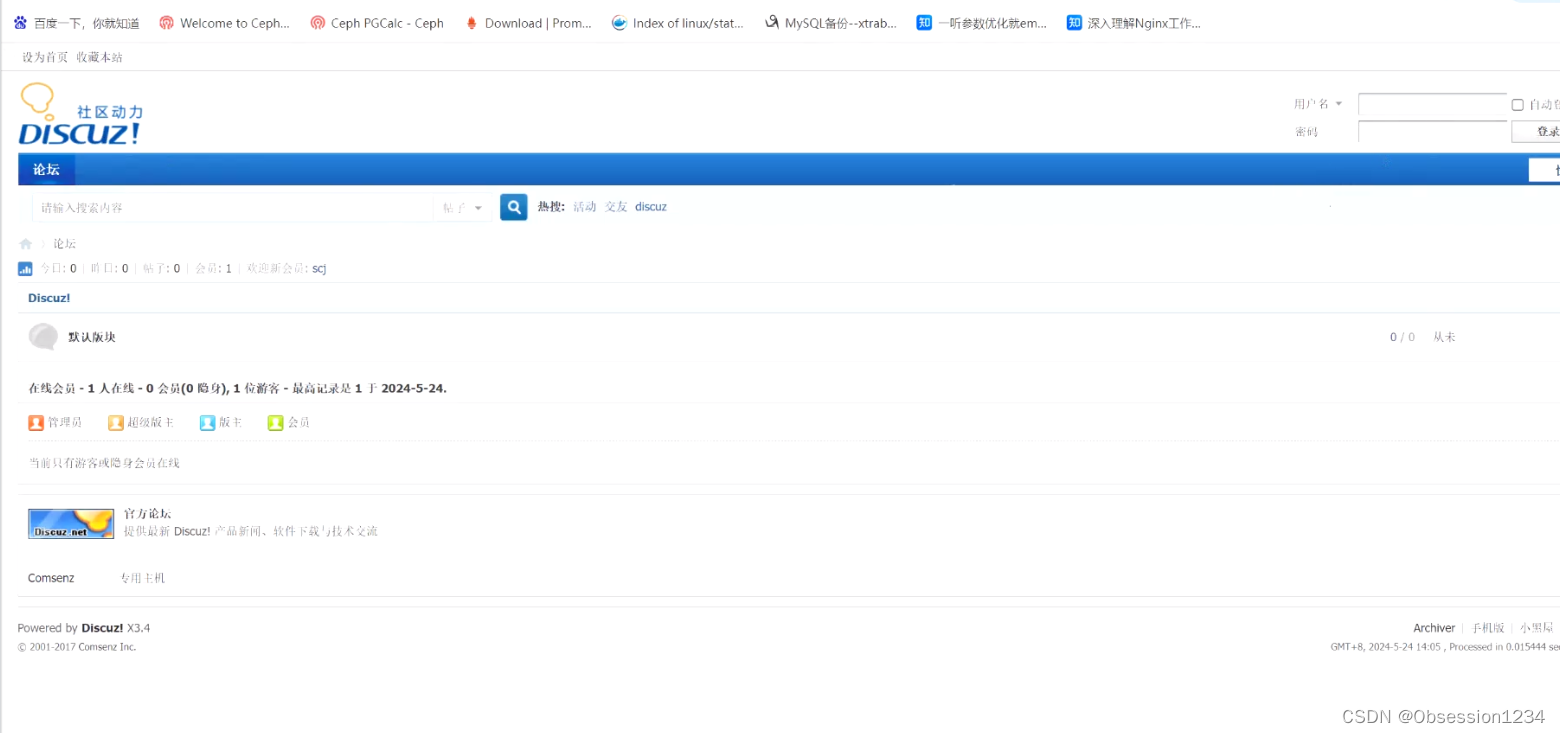
Task: Click the Discuz! logo
Action: 81,115
